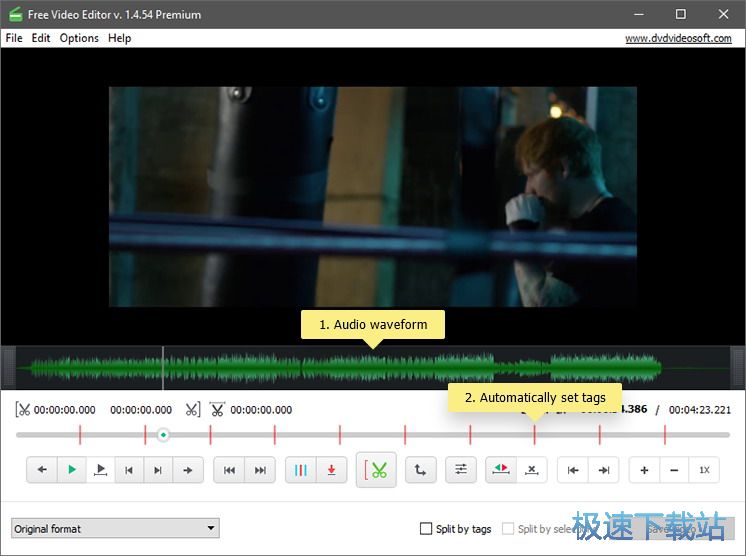Click the selection end scissors icon
746x556 pixels.
point(192,410)
